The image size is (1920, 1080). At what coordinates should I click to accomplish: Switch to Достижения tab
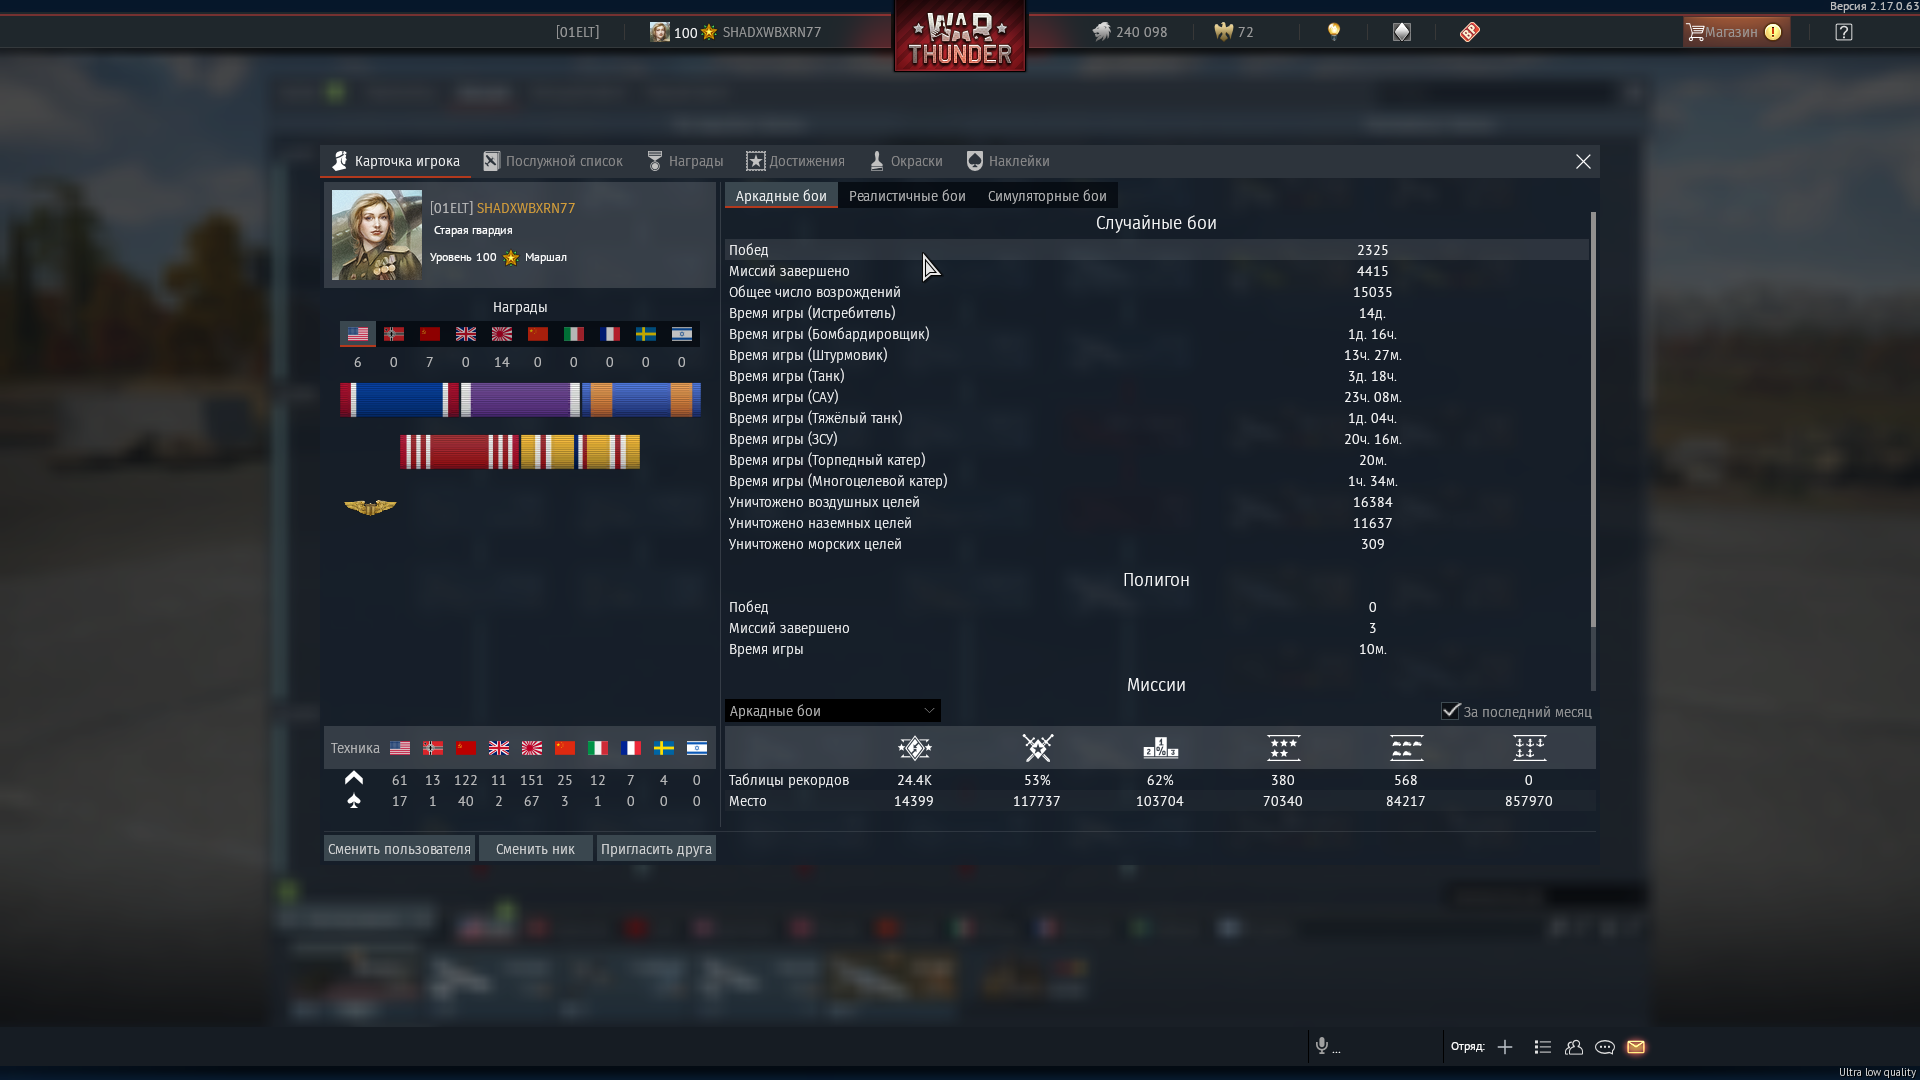(x=795, y=161)
